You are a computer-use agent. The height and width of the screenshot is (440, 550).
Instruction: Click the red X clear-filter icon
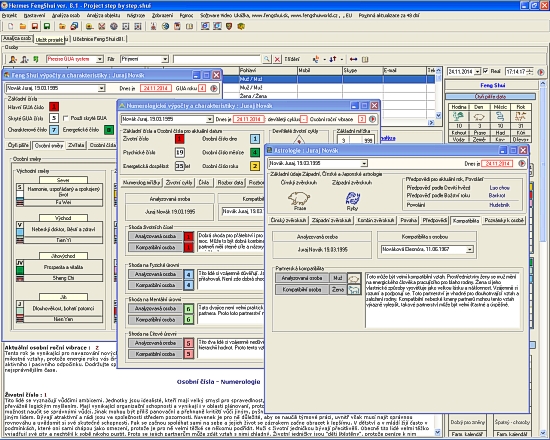point(277,59)
